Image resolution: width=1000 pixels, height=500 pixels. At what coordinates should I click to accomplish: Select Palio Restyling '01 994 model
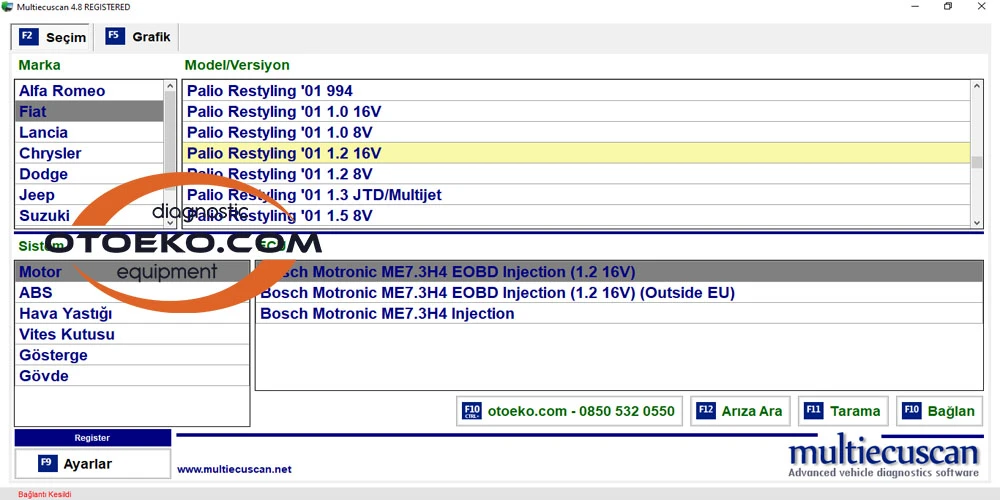coord(577,91)
